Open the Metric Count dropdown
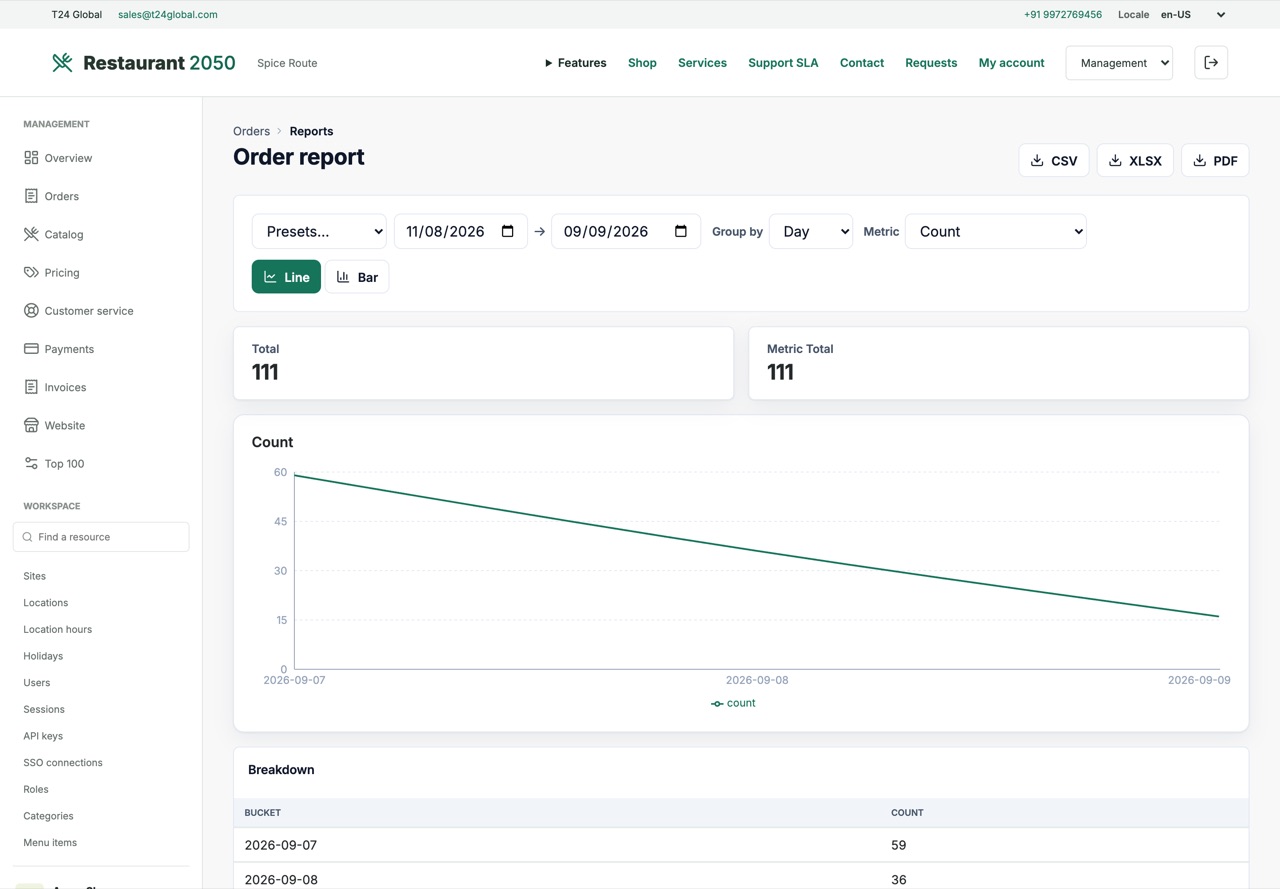 [x=995, y=231]
